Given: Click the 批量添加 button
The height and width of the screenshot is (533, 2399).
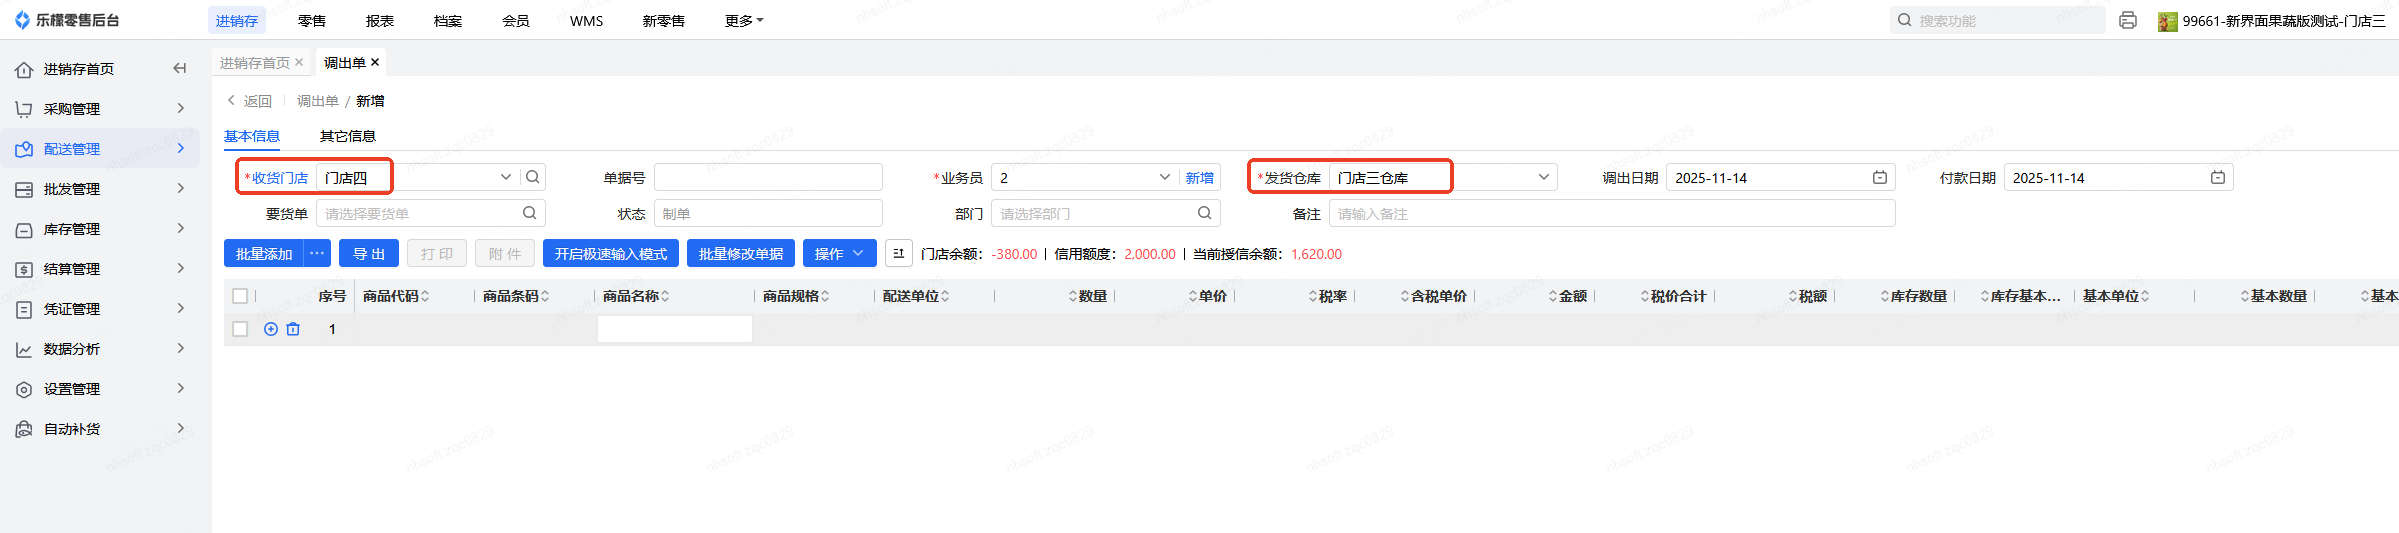Looking at the screenshot, I should 264,253.
